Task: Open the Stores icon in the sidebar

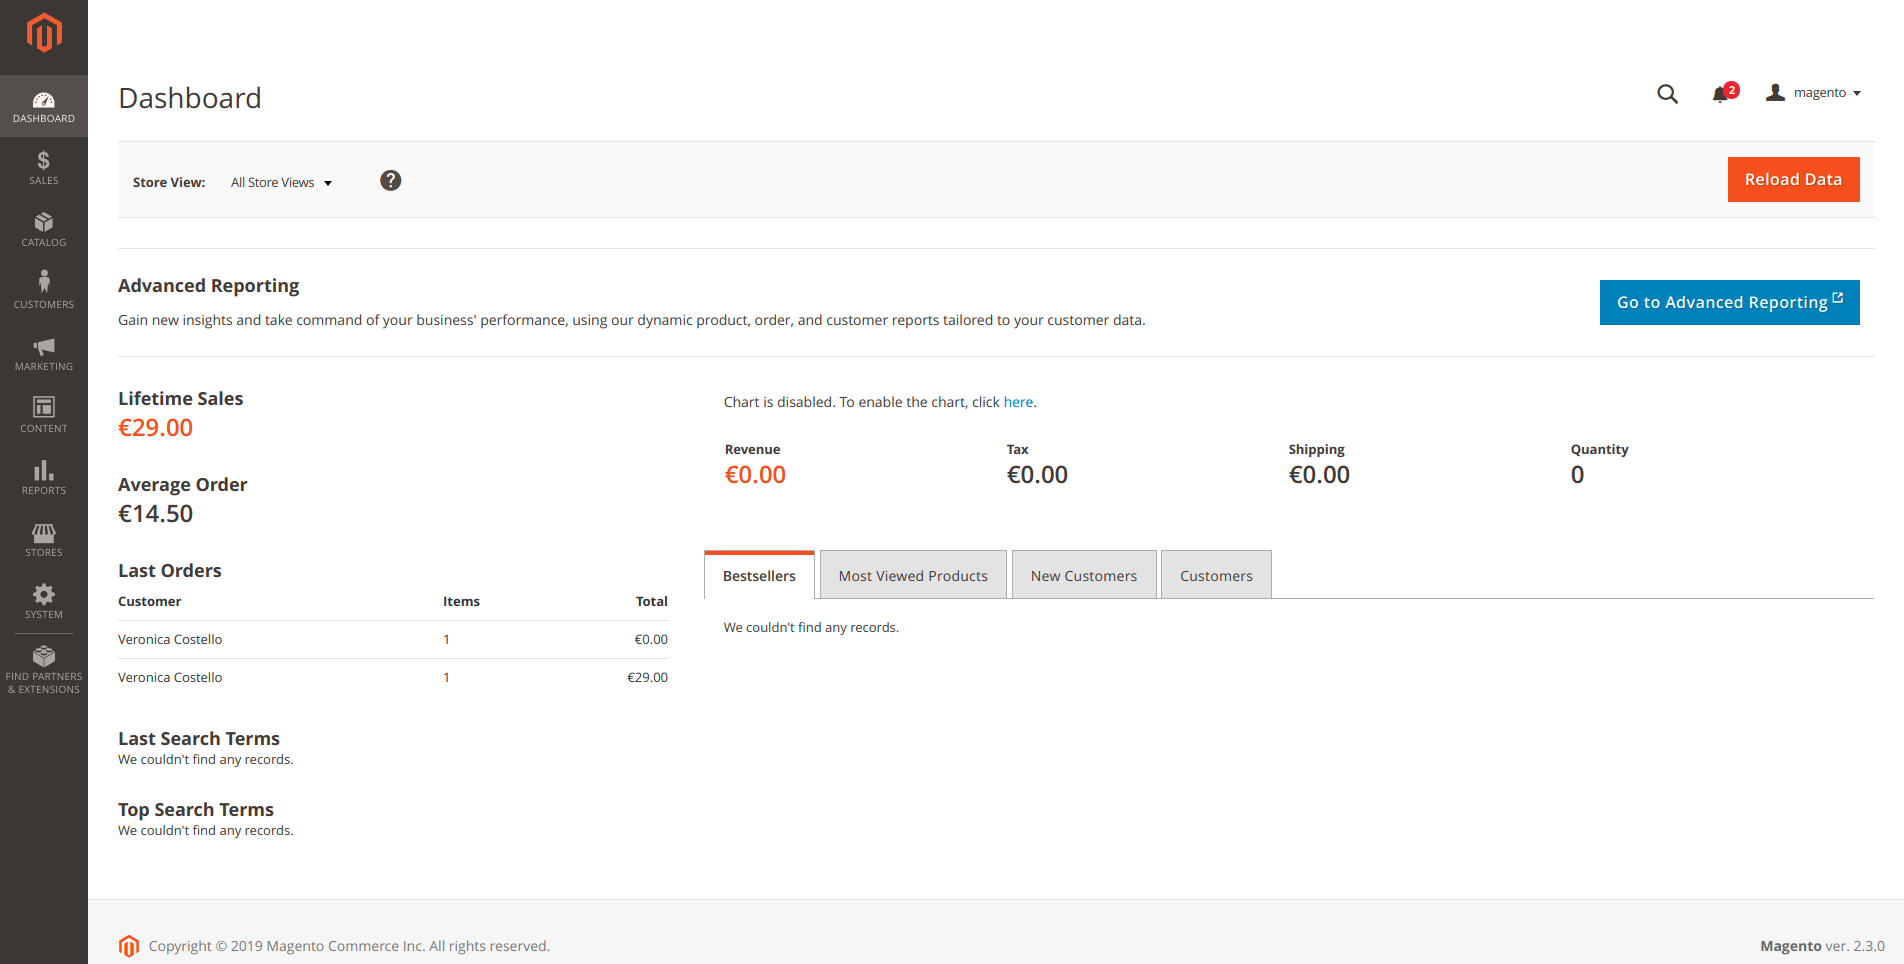Action: point(43,538)
